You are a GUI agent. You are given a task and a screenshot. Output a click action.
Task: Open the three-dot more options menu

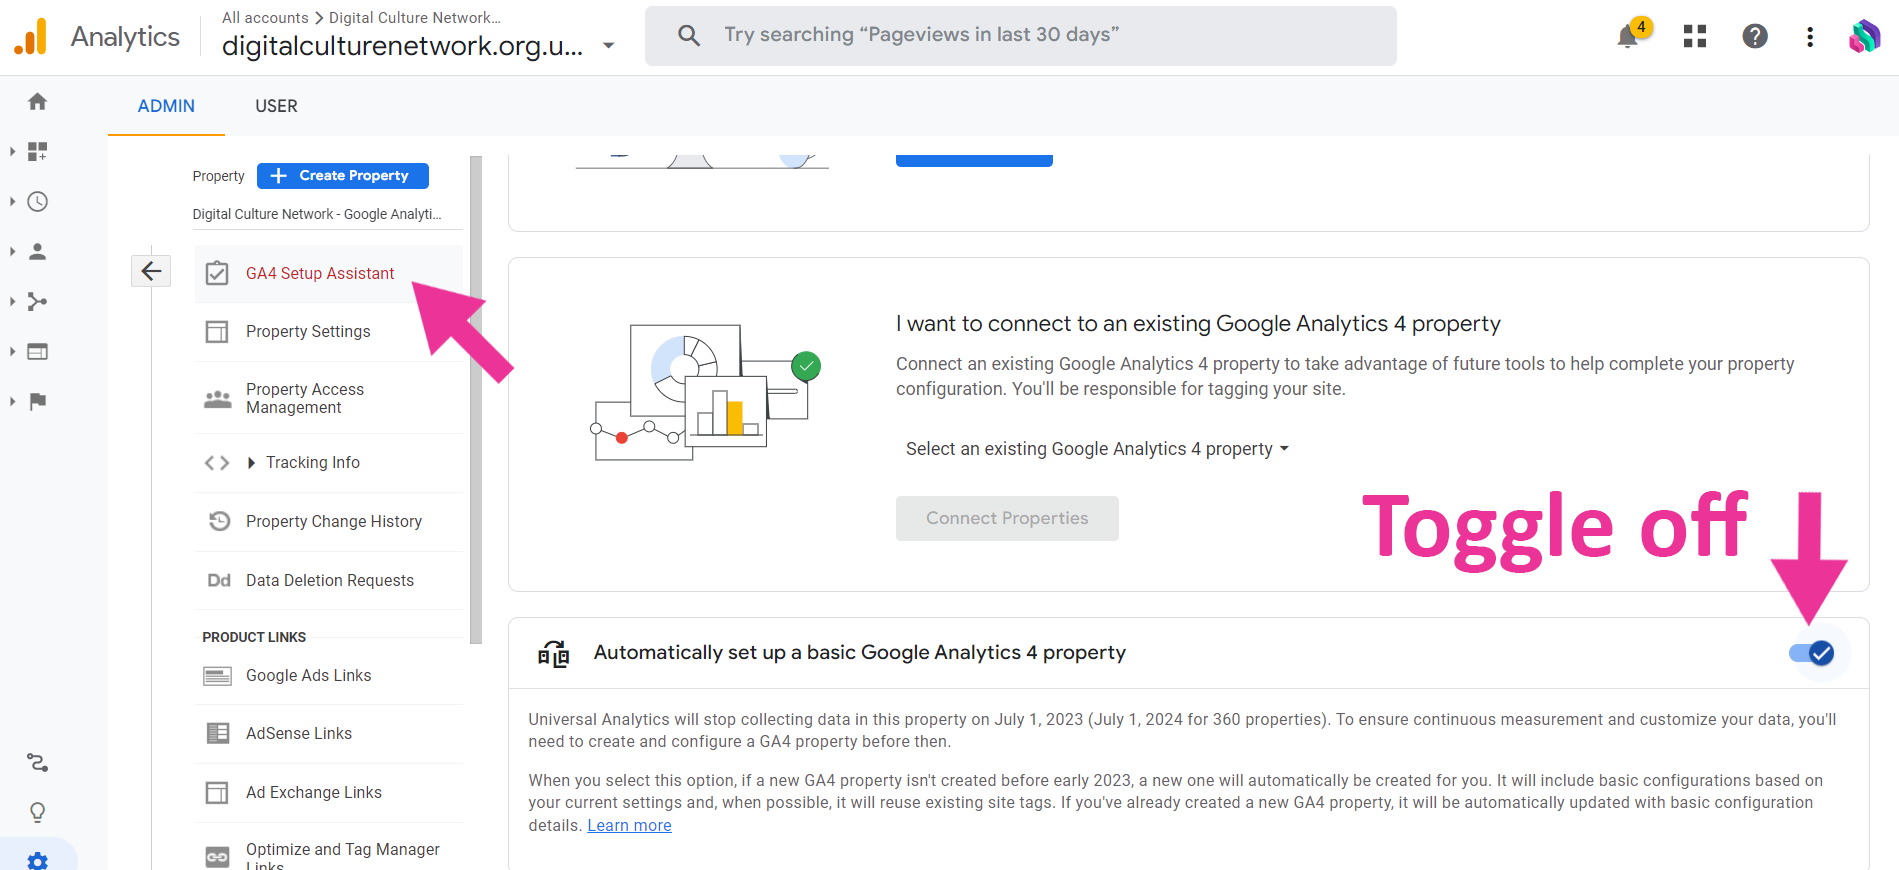(x=1809, y=37)
